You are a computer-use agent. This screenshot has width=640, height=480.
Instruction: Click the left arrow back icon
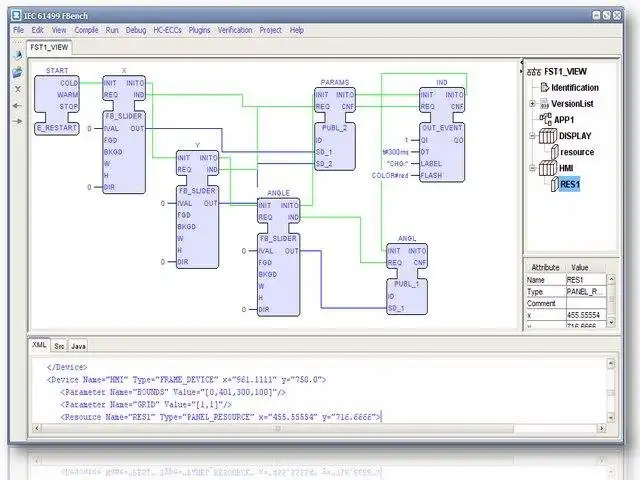pos(17,106)
